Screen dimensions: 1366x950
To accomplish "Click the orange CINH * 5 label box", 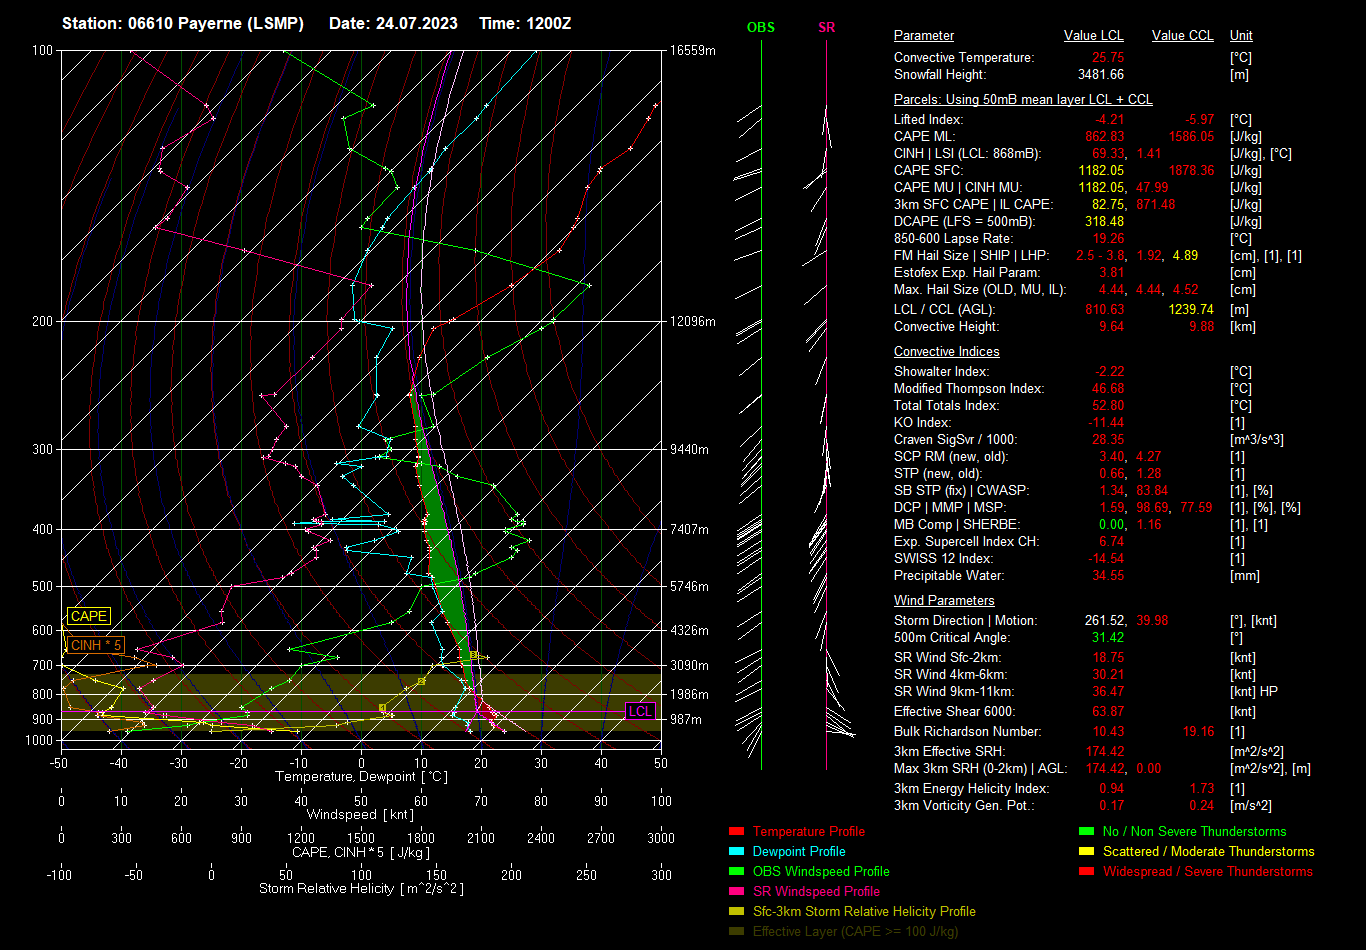I will (96, 646).
